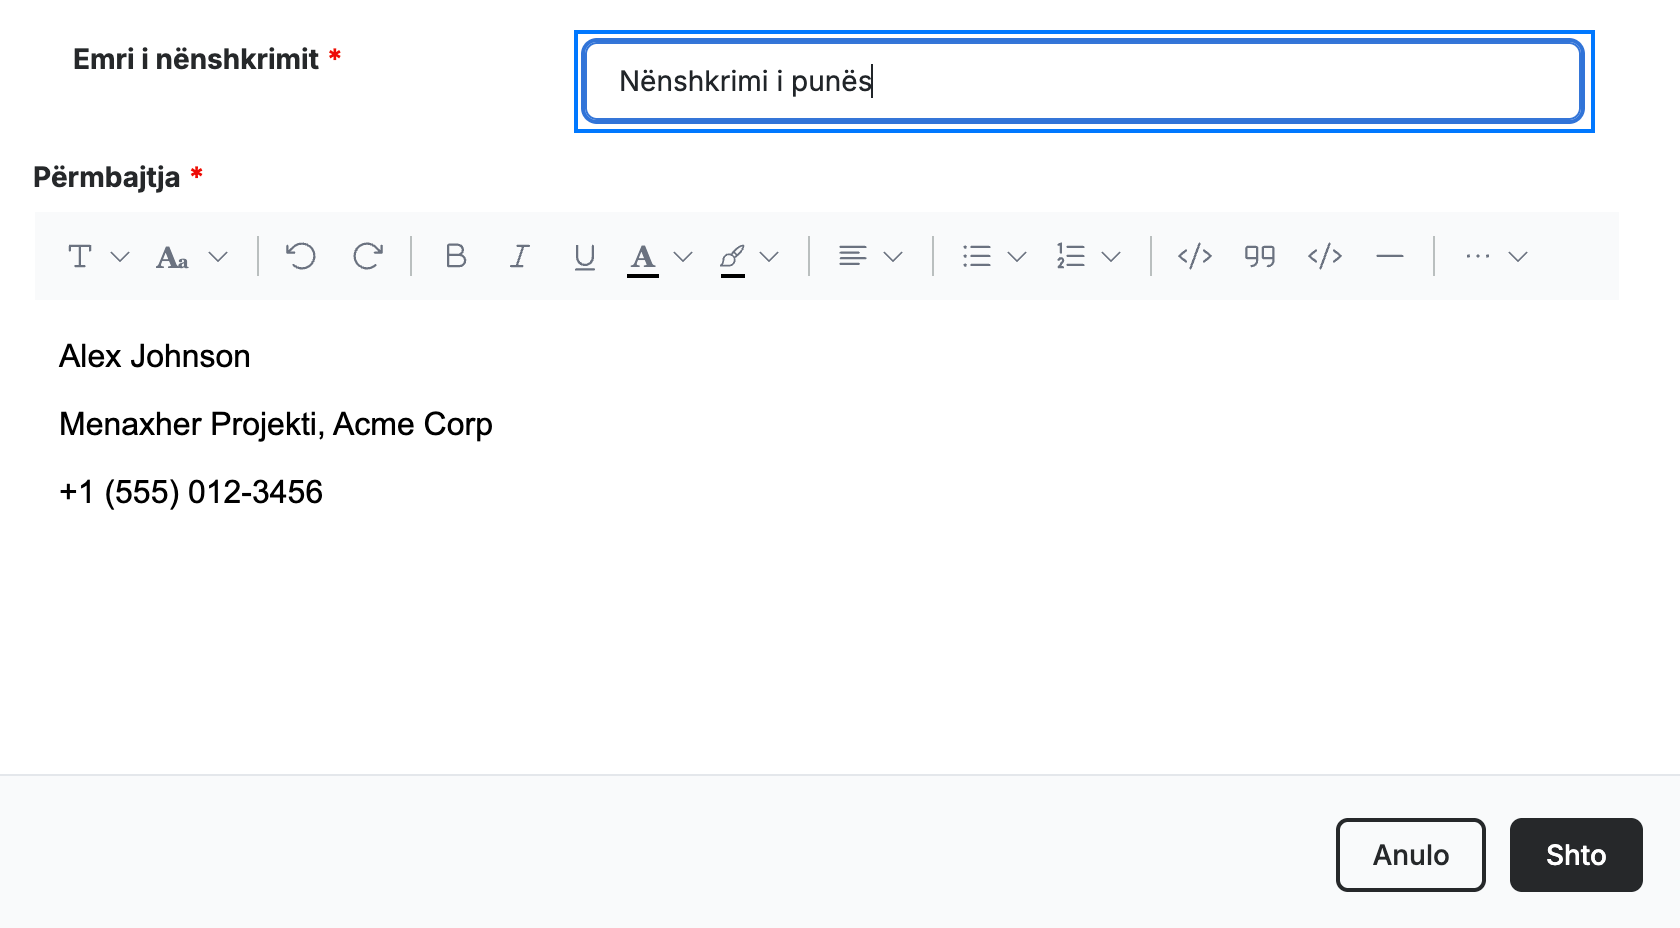This screenshot has width=1680, height=928.
Task: Click the Shto add button
Action: 1576,855
